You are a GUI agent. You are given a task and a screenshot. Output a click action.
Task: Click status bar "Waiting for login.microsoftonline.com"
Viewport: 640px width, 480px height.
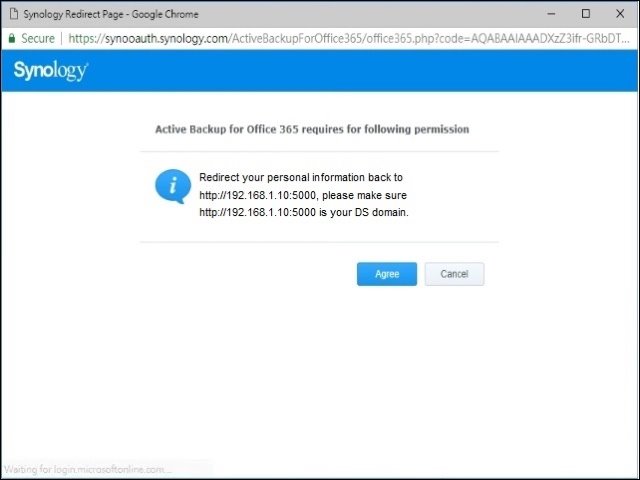pos(88,468)
